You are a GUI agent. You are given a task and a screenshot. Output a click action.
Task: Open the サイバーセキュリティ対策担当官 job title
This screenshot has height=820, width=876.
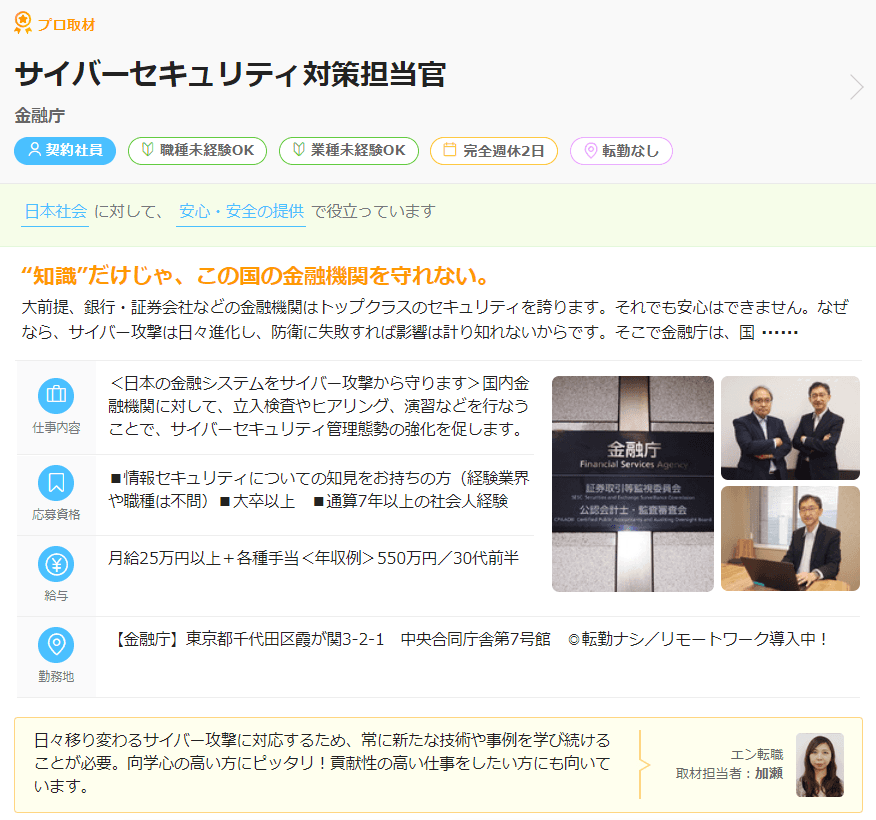coord(230,74)
